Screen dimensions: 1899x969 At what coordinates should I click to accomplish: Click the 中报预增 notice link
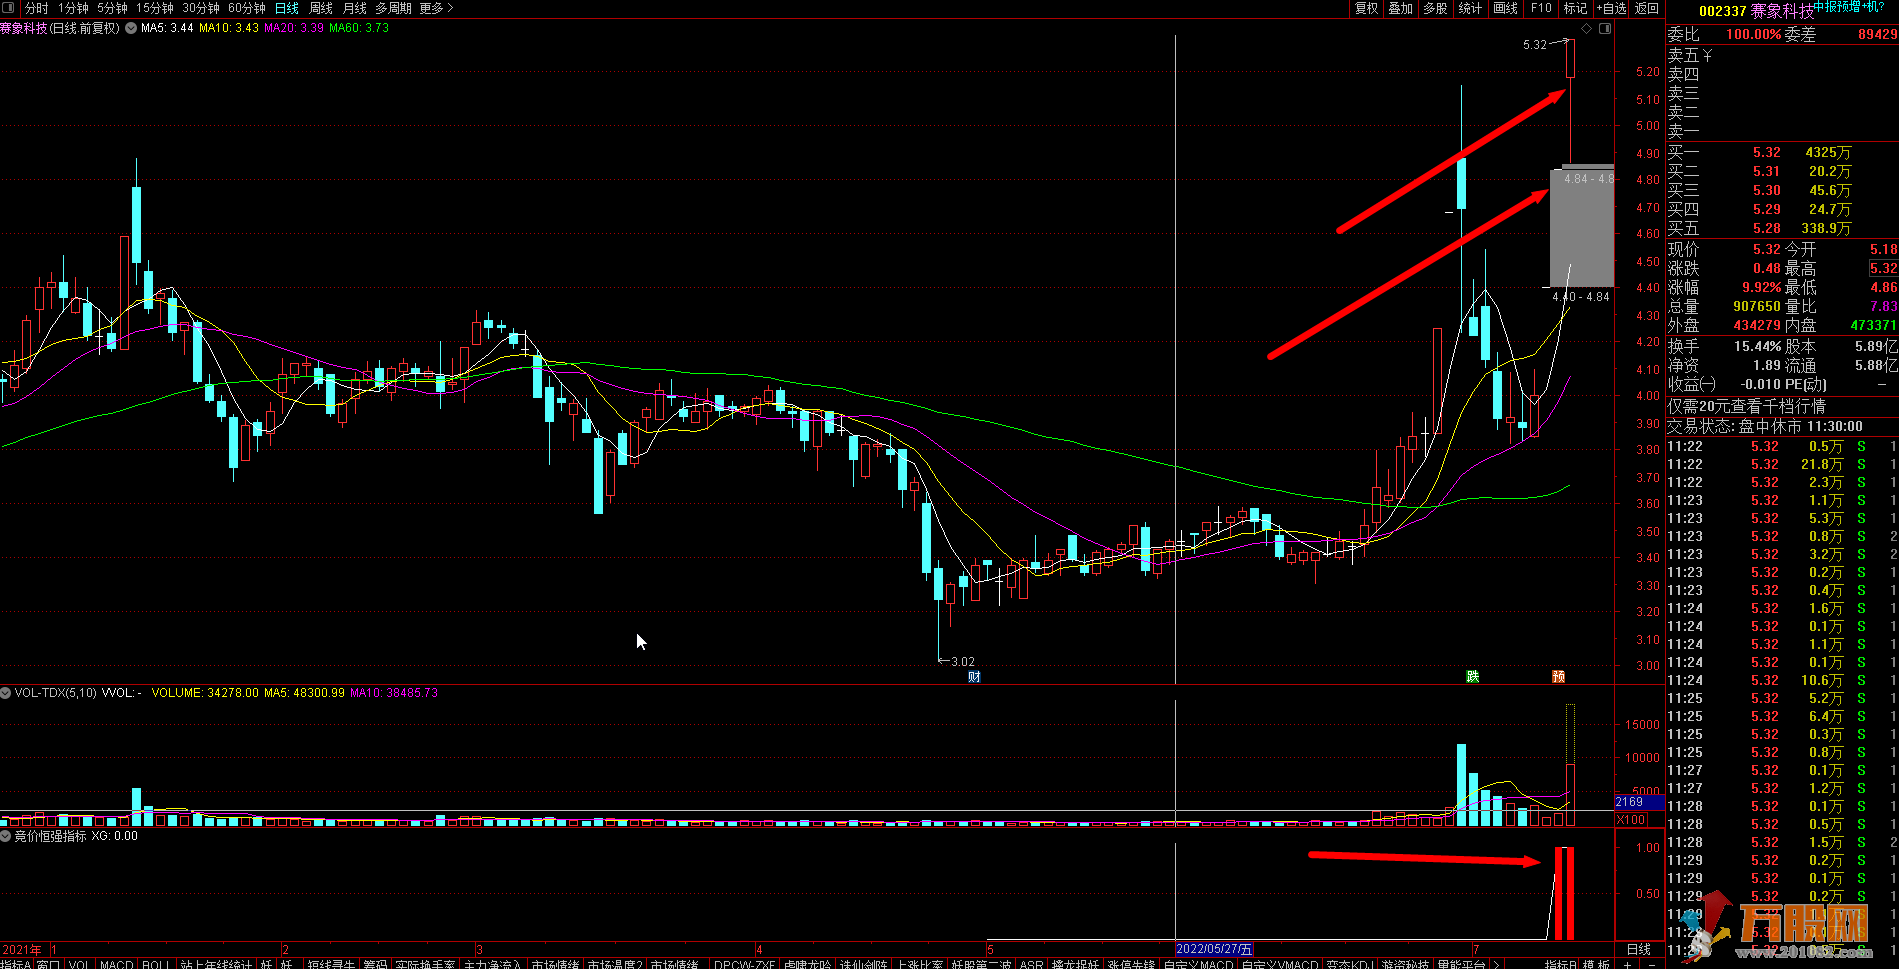click(1848, 7)
